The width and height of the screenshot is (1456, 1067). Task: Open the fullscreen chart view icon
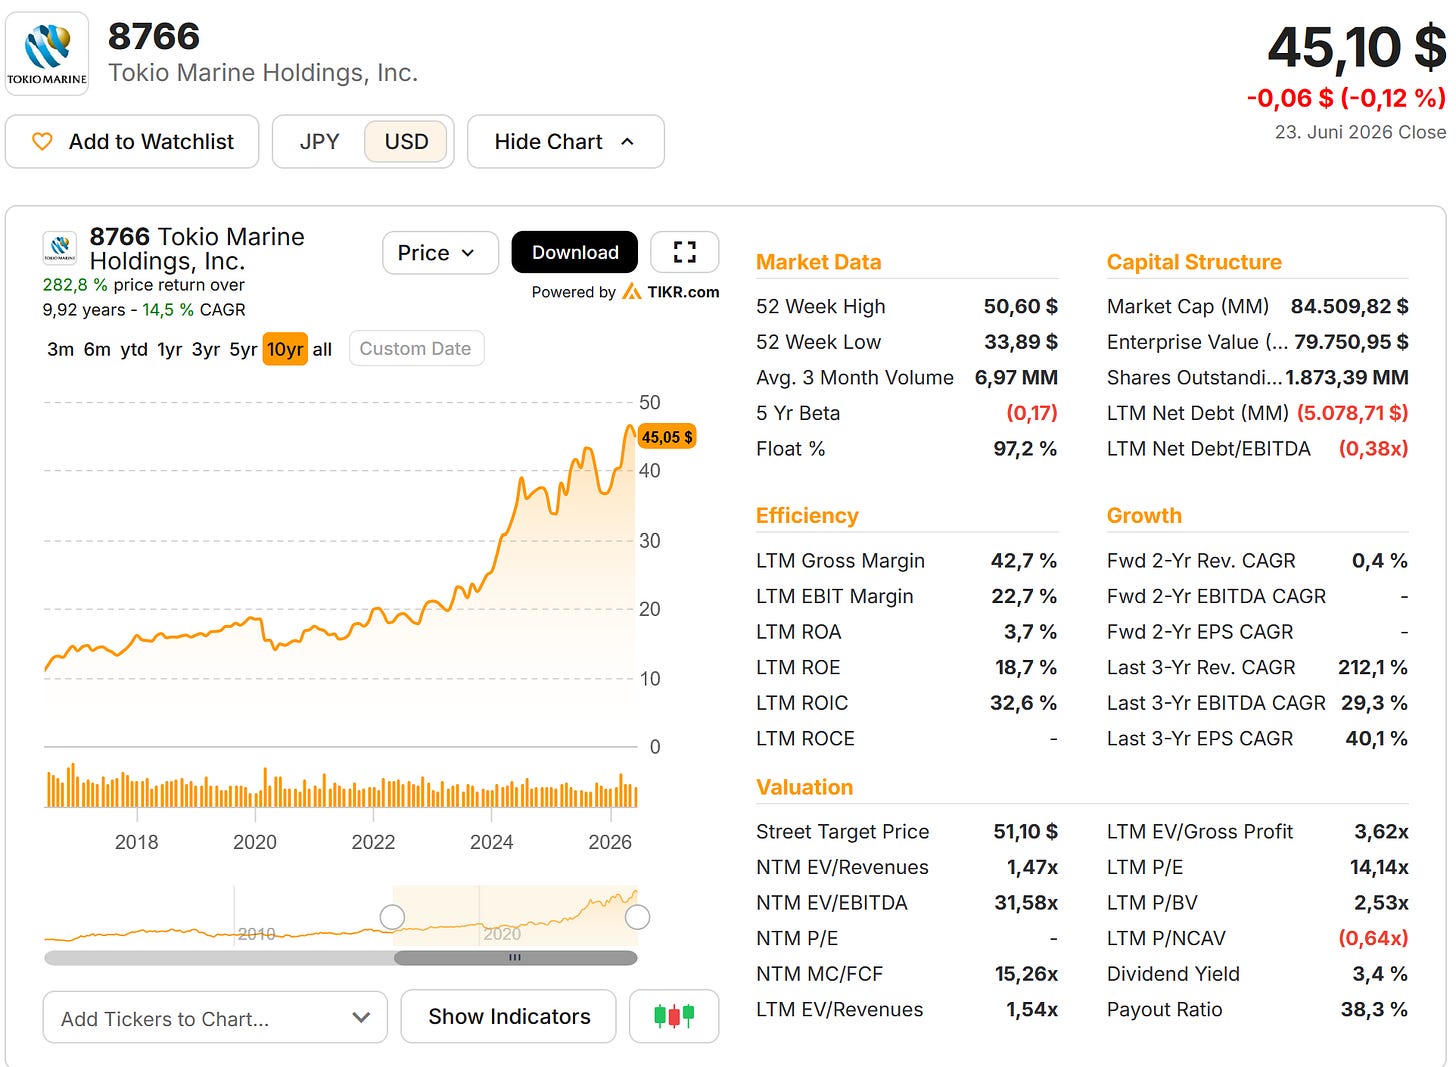tap(685, 252)
